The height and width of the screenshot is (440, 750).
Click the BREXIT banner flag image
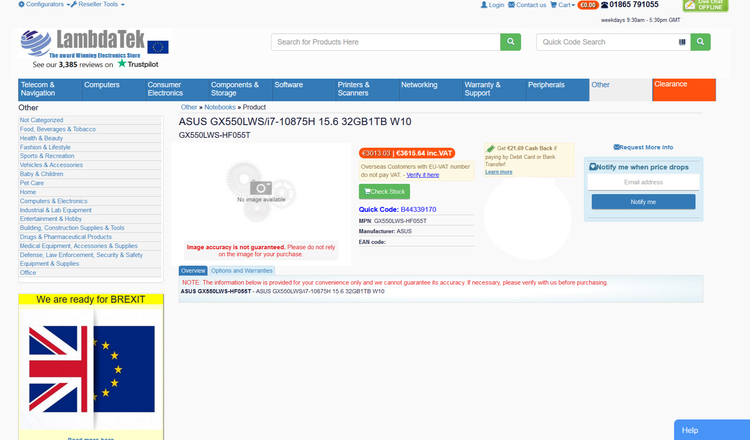(91, 369)
